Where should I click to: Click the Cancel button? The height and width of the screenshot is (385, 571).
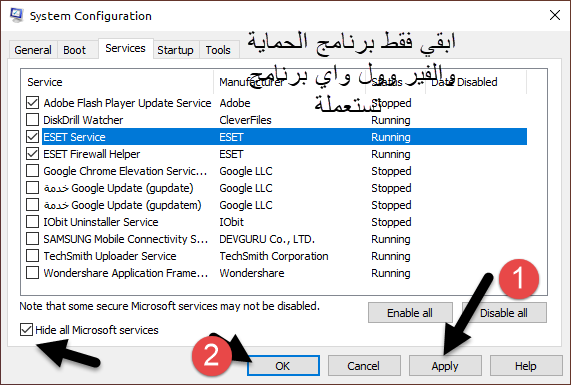(364, 366)
